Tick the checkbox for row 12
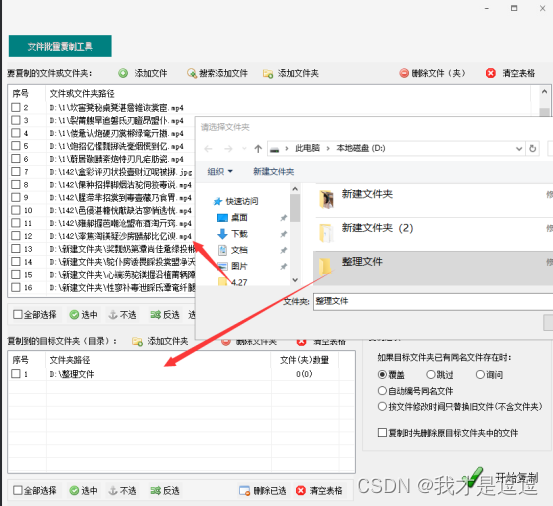Viewport: 553px width, 506px height. coord(16,236)
